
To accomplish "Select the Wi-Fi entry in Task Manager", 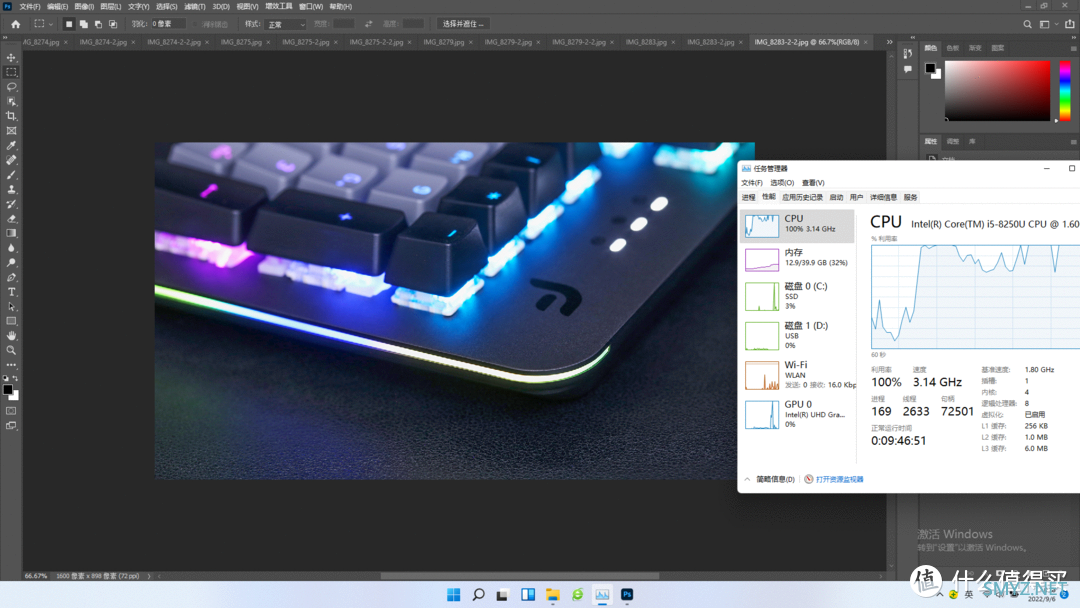I will pyautogui.click(x=798, y=375).
